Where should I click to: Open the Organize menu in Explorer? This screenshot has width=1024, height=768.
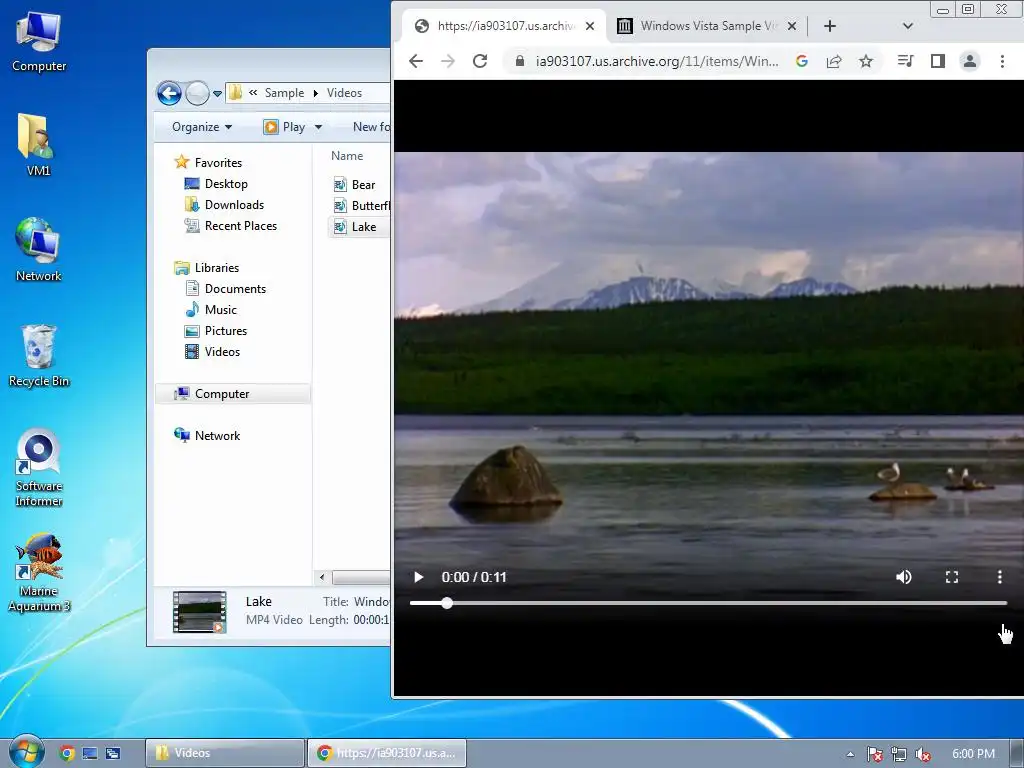coord(202,127)
